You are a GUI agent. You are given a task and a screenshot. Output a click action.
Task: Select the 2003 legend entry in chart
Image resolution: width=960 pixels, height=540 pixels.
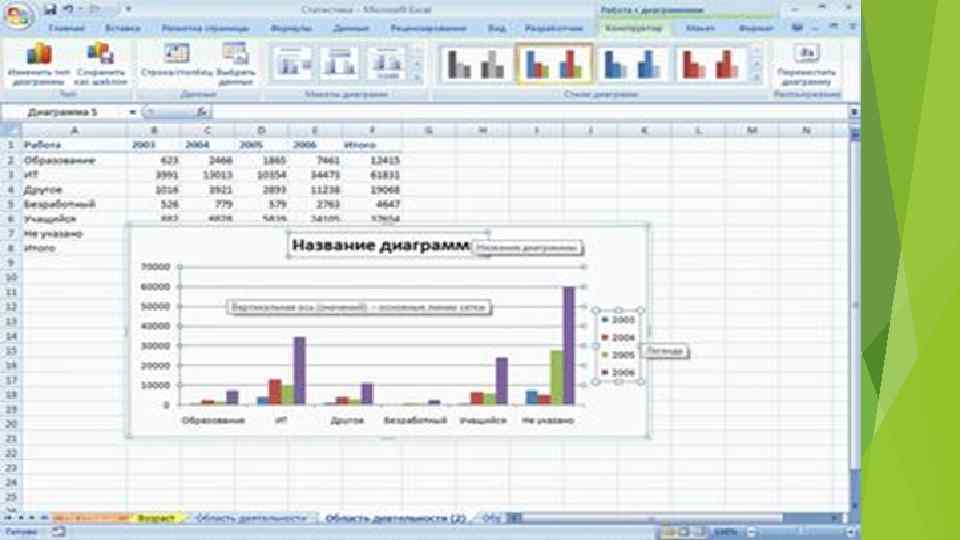(x=618, y=320)
